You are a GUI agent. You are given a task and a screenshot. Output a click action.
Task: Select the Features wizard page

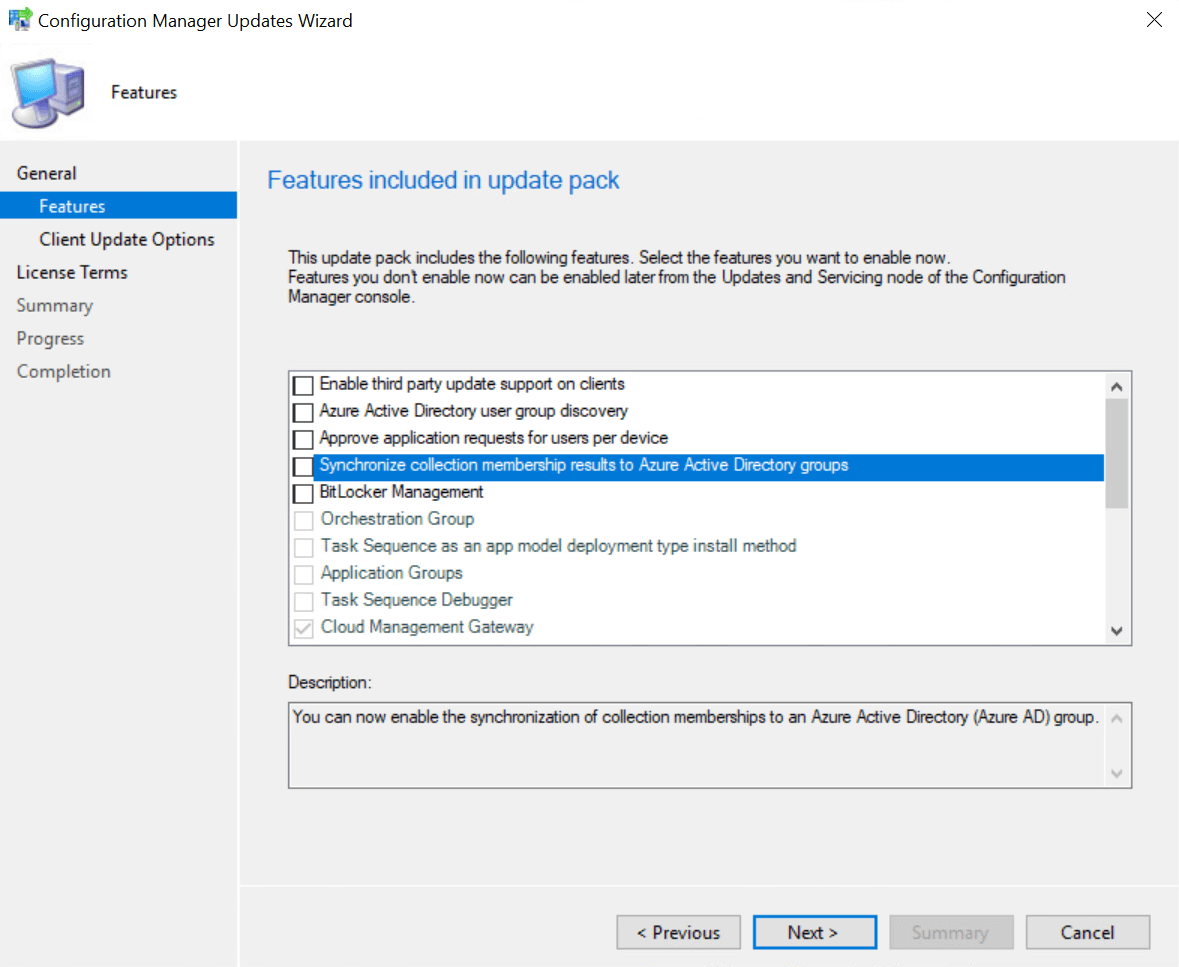click(119, 206)
